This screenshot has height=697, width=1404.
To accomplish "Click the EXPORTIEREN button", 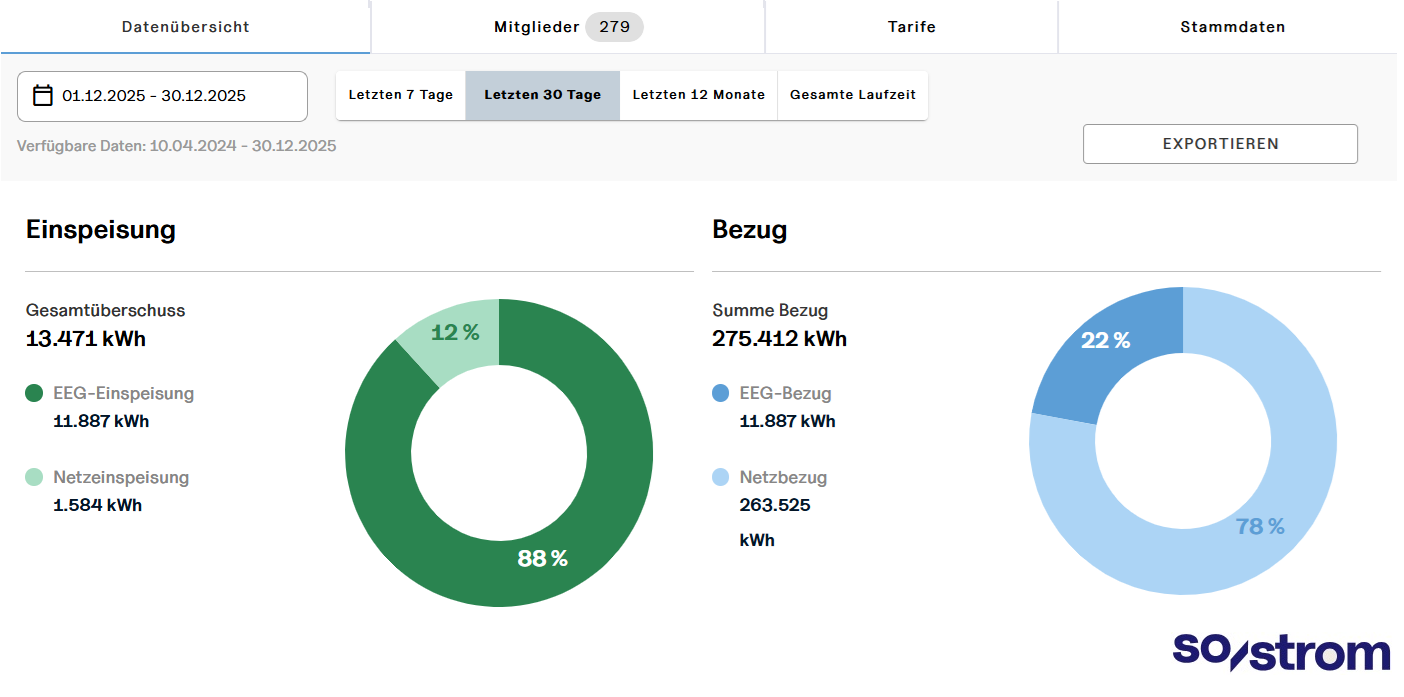I will click(x=1220, y=143).
